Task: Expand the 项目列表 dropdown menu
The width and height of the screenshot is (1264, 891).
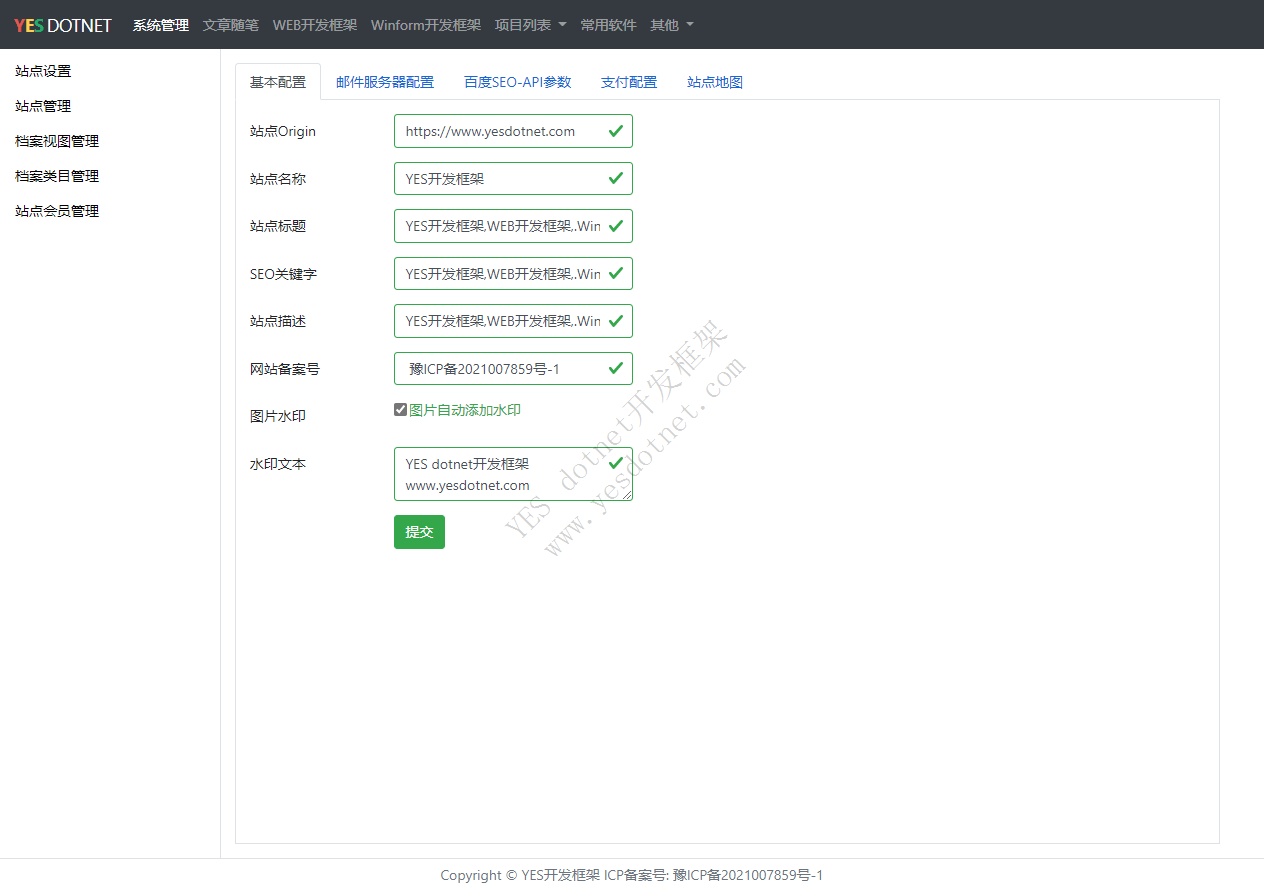Action: (x=531, y=25)
